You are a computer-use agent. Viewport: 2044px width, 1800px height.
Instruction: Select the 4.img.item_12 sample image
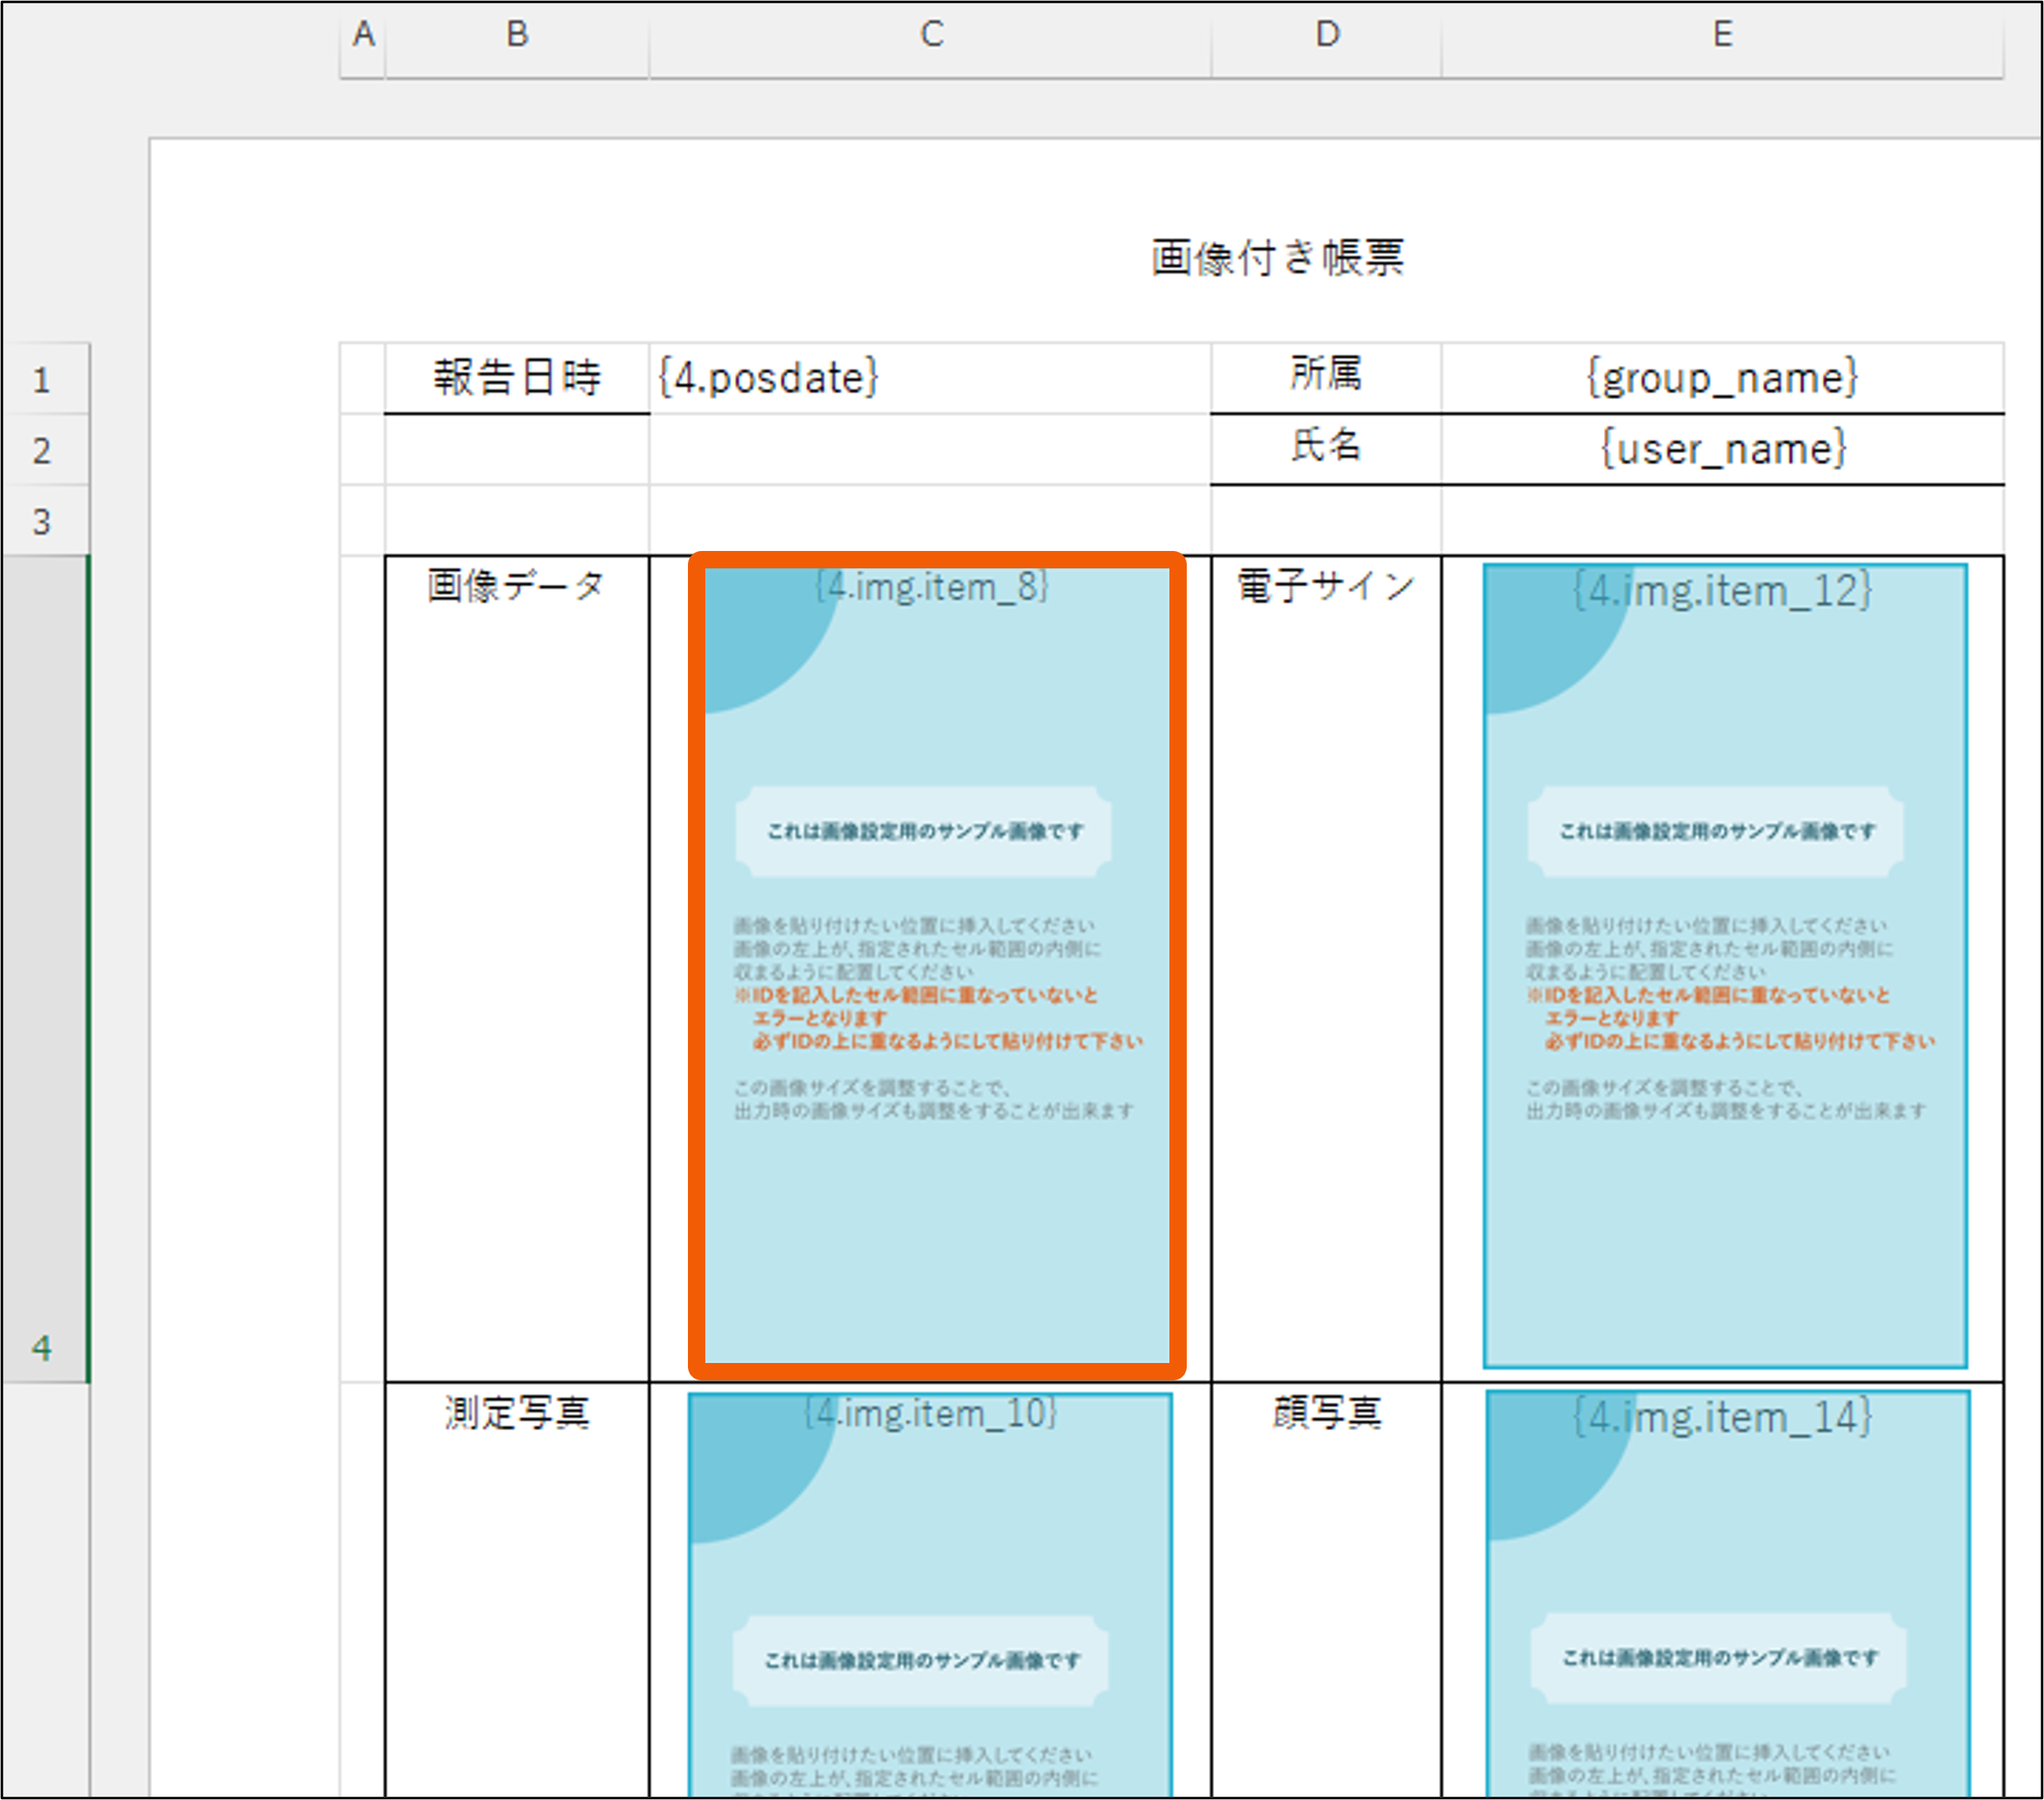[1724, 965]
